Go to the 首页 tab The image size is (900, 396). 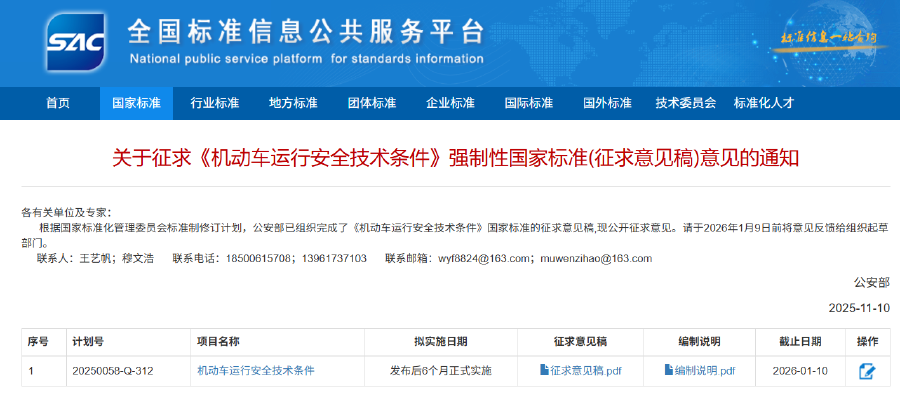pos(58,103)
